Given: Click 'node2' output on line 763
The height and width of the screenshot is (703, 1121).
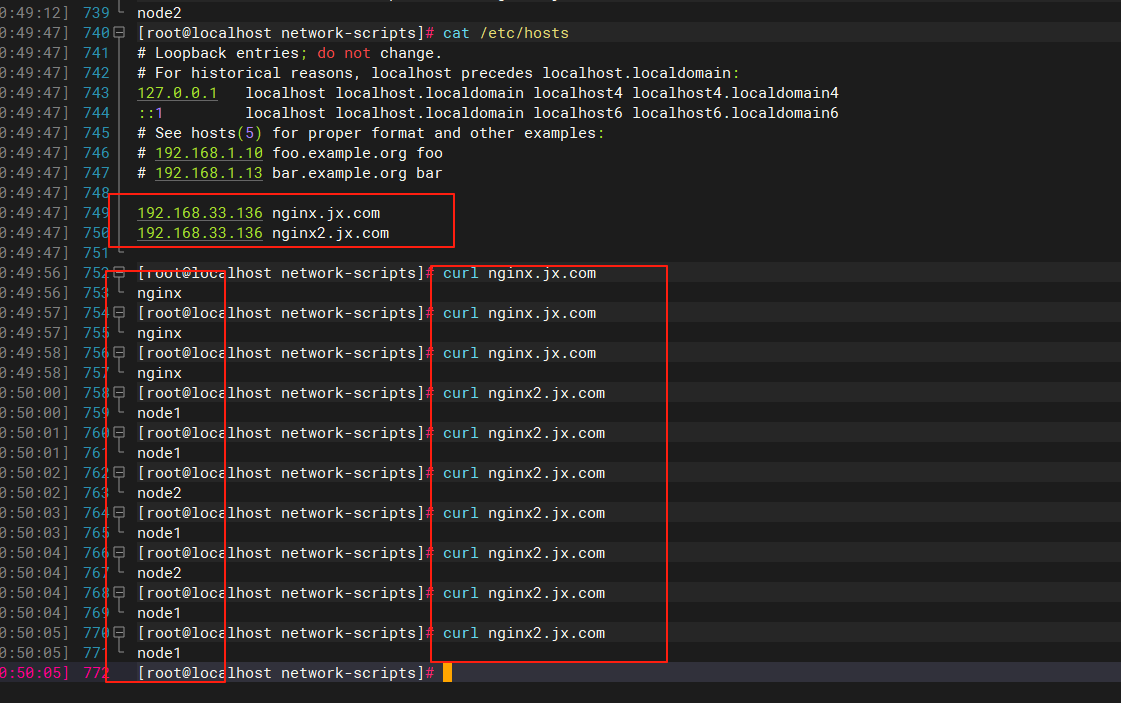Looking at the screenshot, I should [x=159, y=493].
